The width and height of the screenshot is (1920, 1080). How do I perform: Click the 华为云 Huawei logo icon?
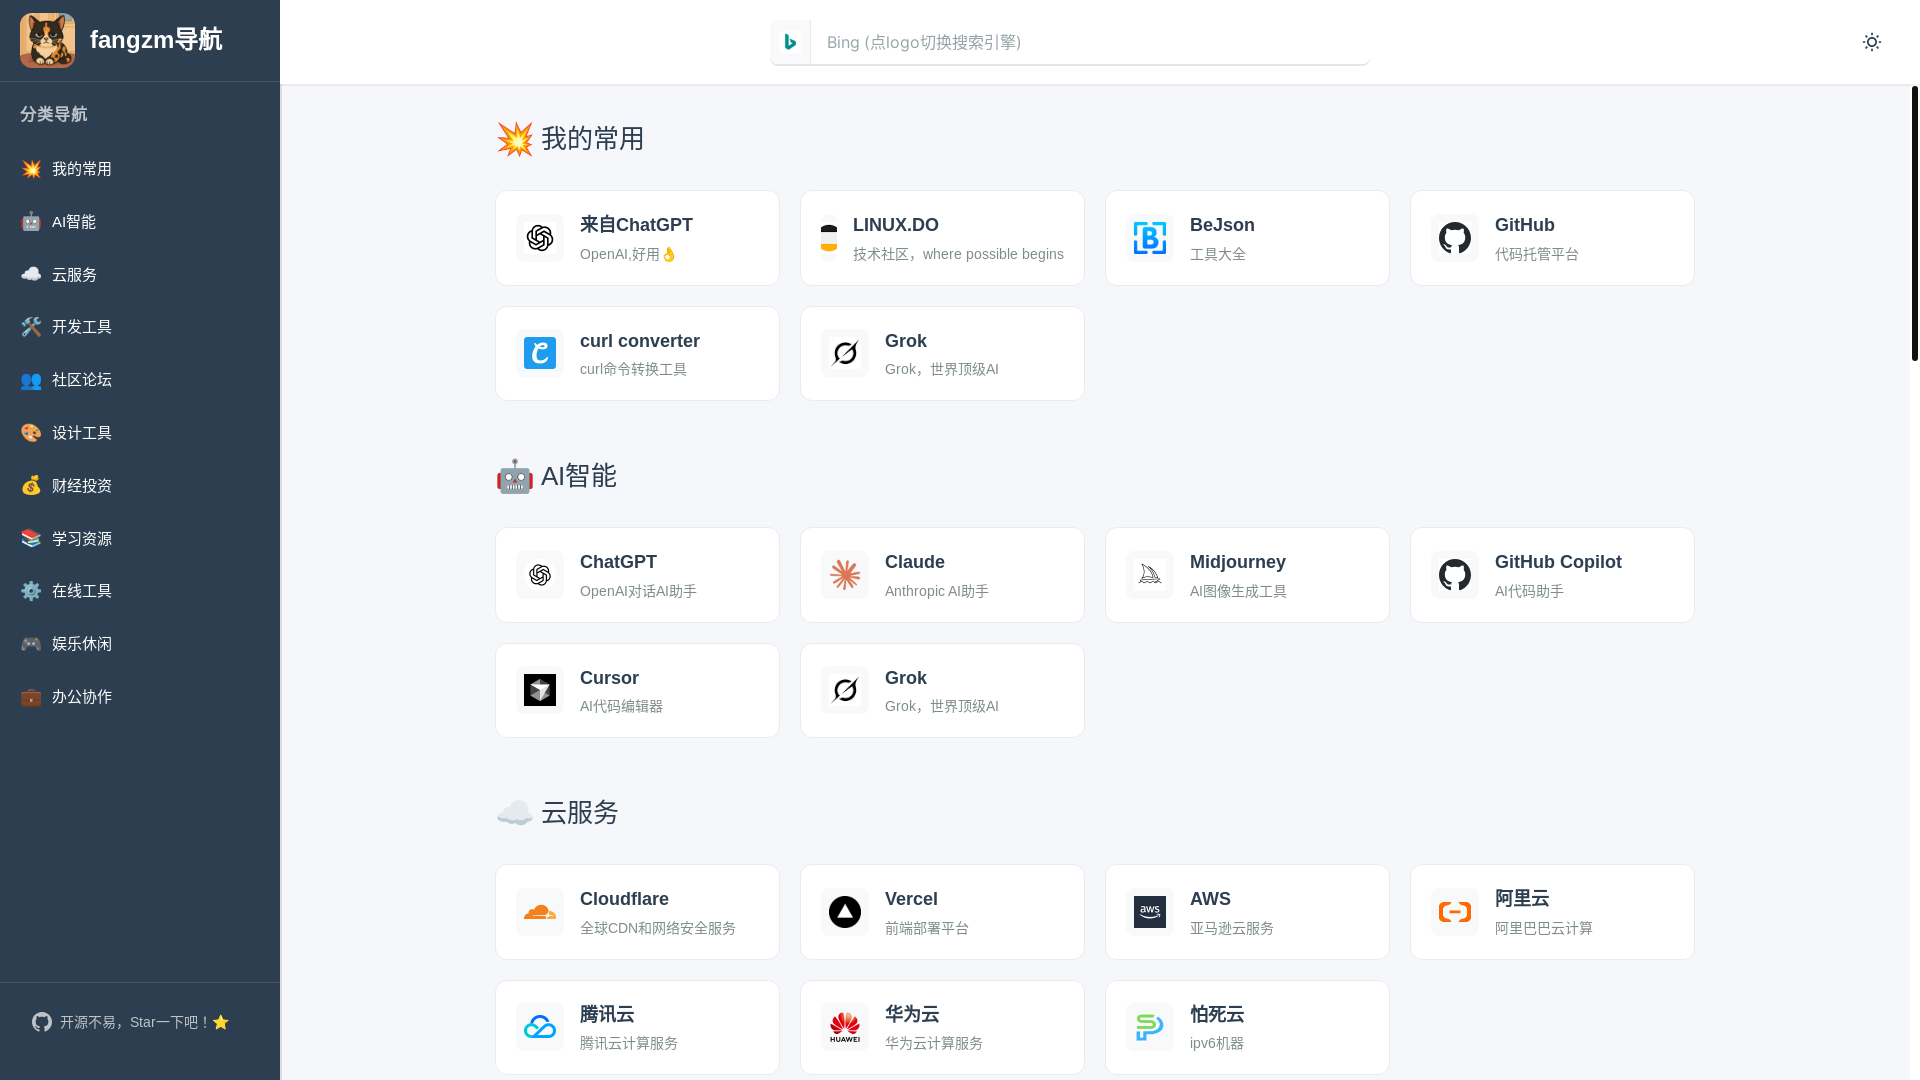845,1027
